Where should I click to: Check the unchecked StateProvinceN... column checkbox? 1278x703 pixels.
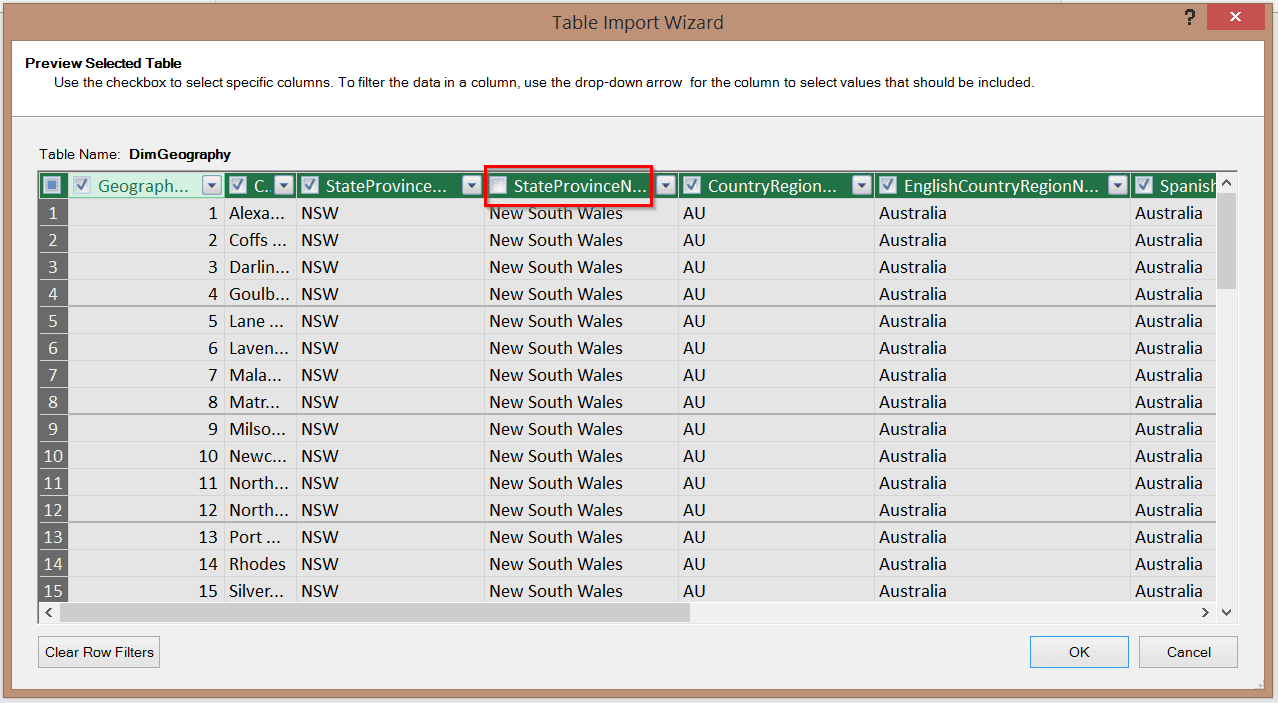point(498,185)
